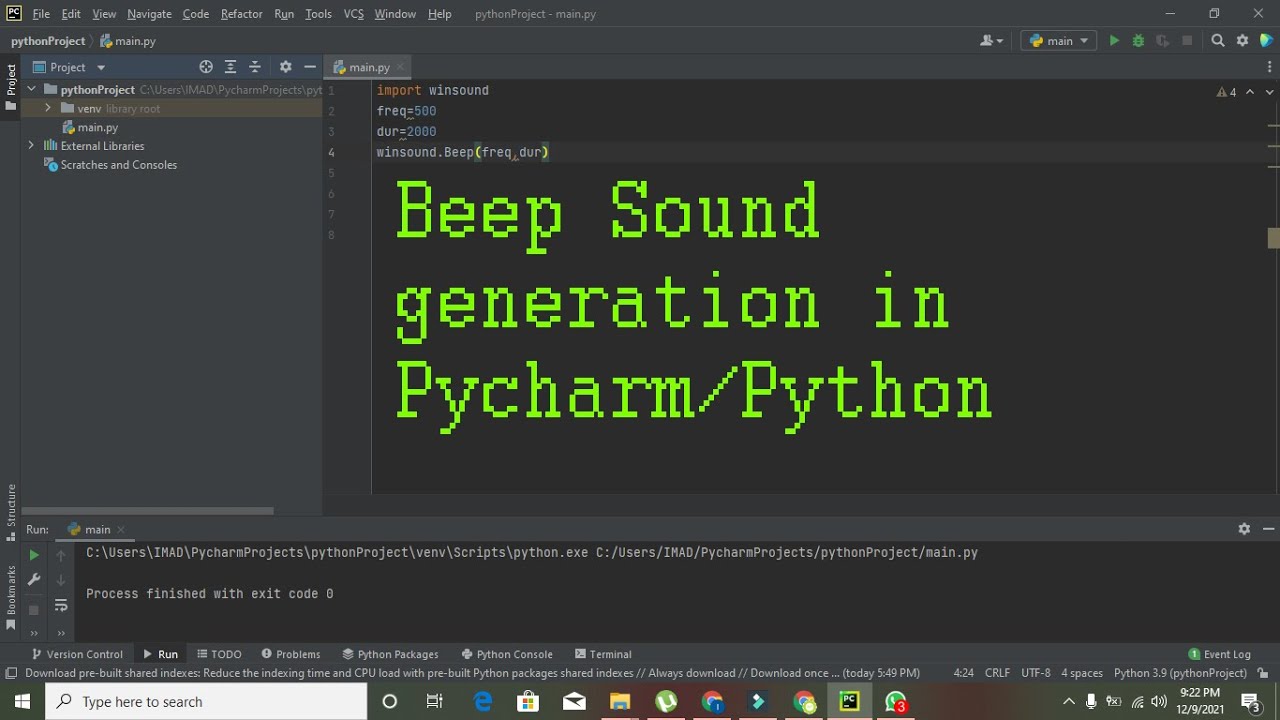Image resolution: width=1280 pixels, height=720 pixels.
Task: Close the main.py editor tab
Action: (401, 67)
